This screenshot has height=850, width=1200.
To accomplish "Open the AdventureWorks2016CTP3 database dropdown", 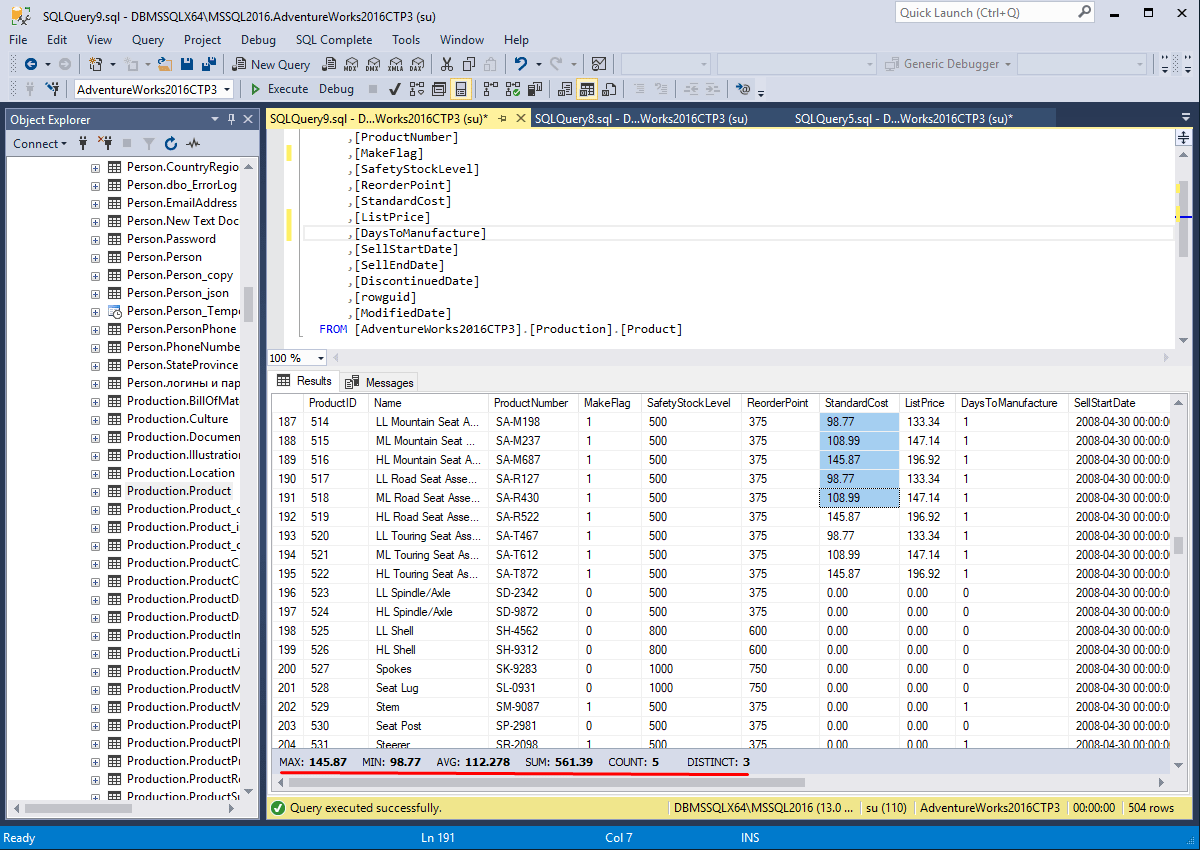I will click(227, 89).
